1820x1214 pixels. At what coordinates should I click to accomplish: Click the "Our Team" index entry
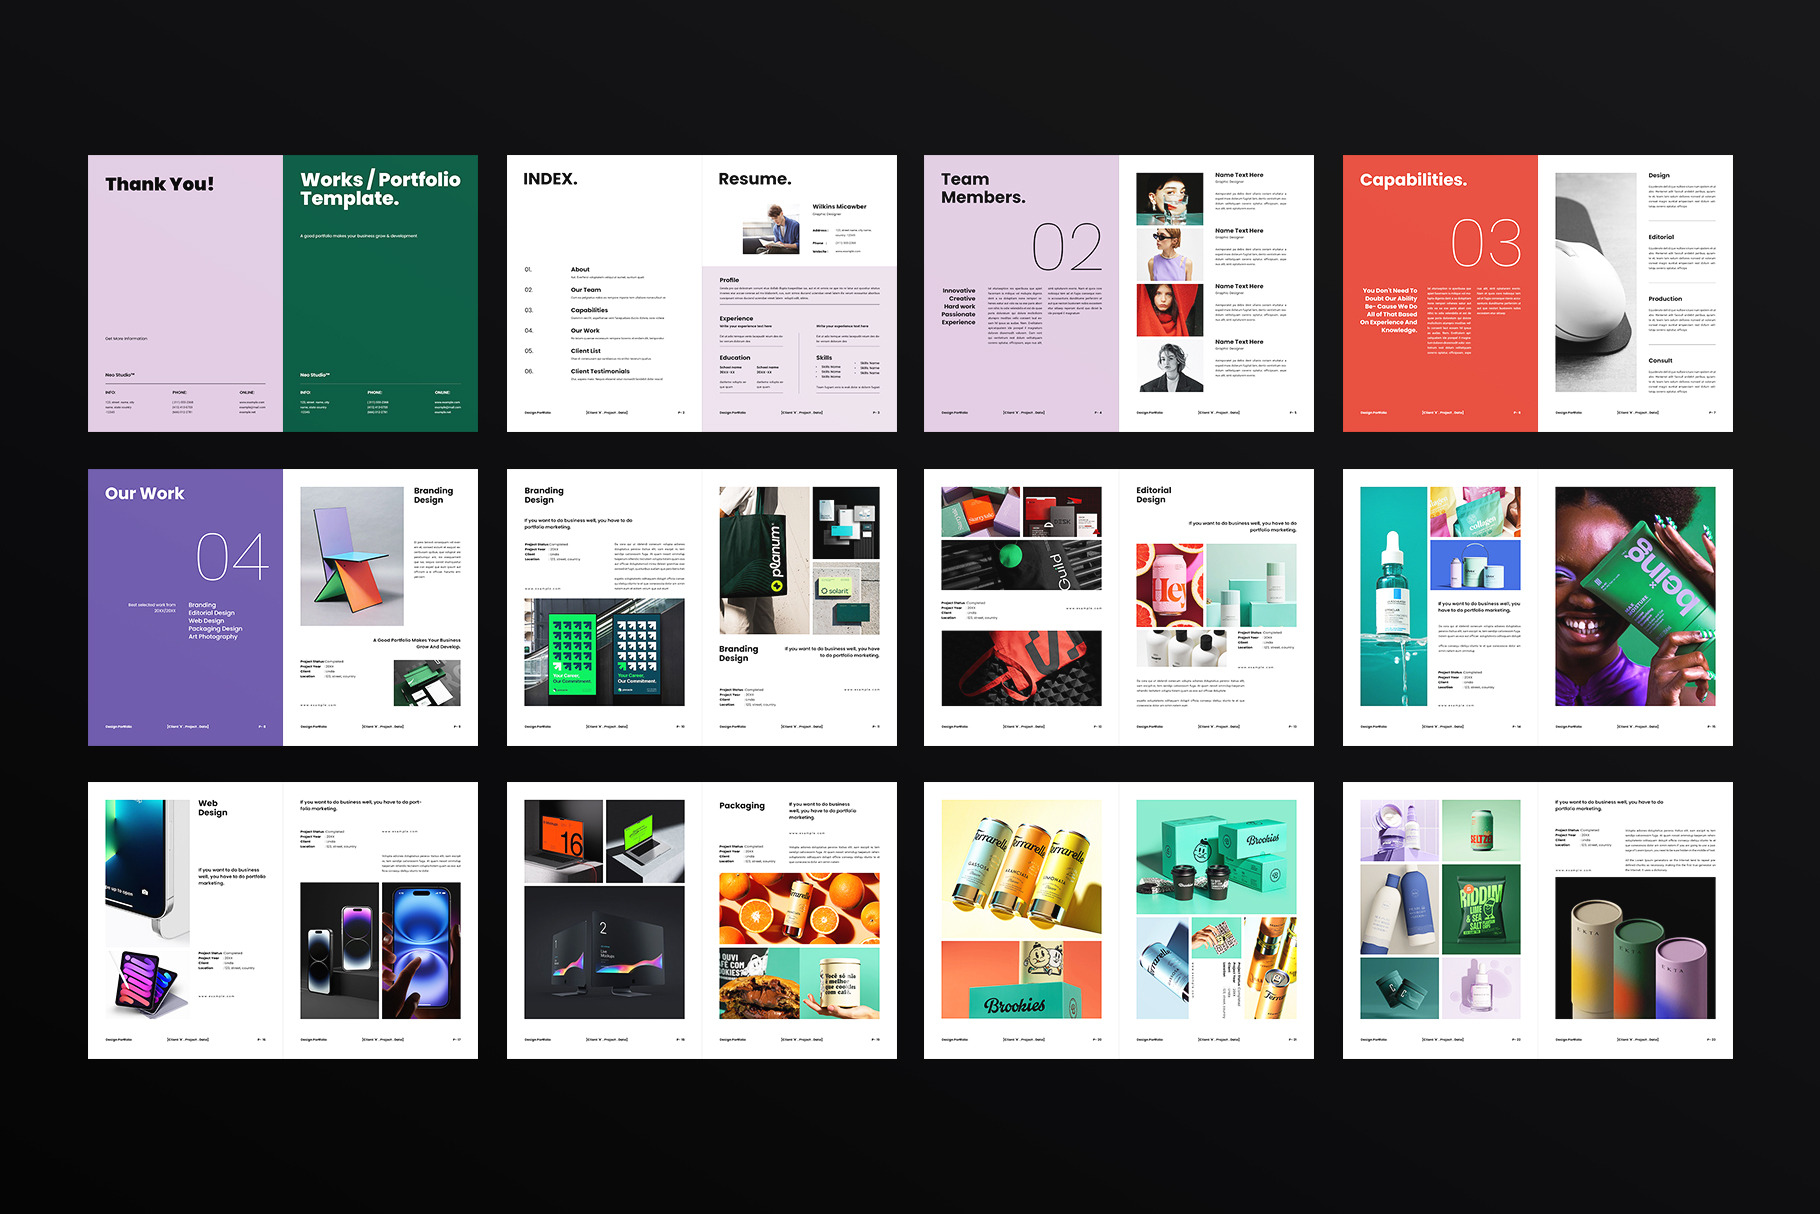586,290
